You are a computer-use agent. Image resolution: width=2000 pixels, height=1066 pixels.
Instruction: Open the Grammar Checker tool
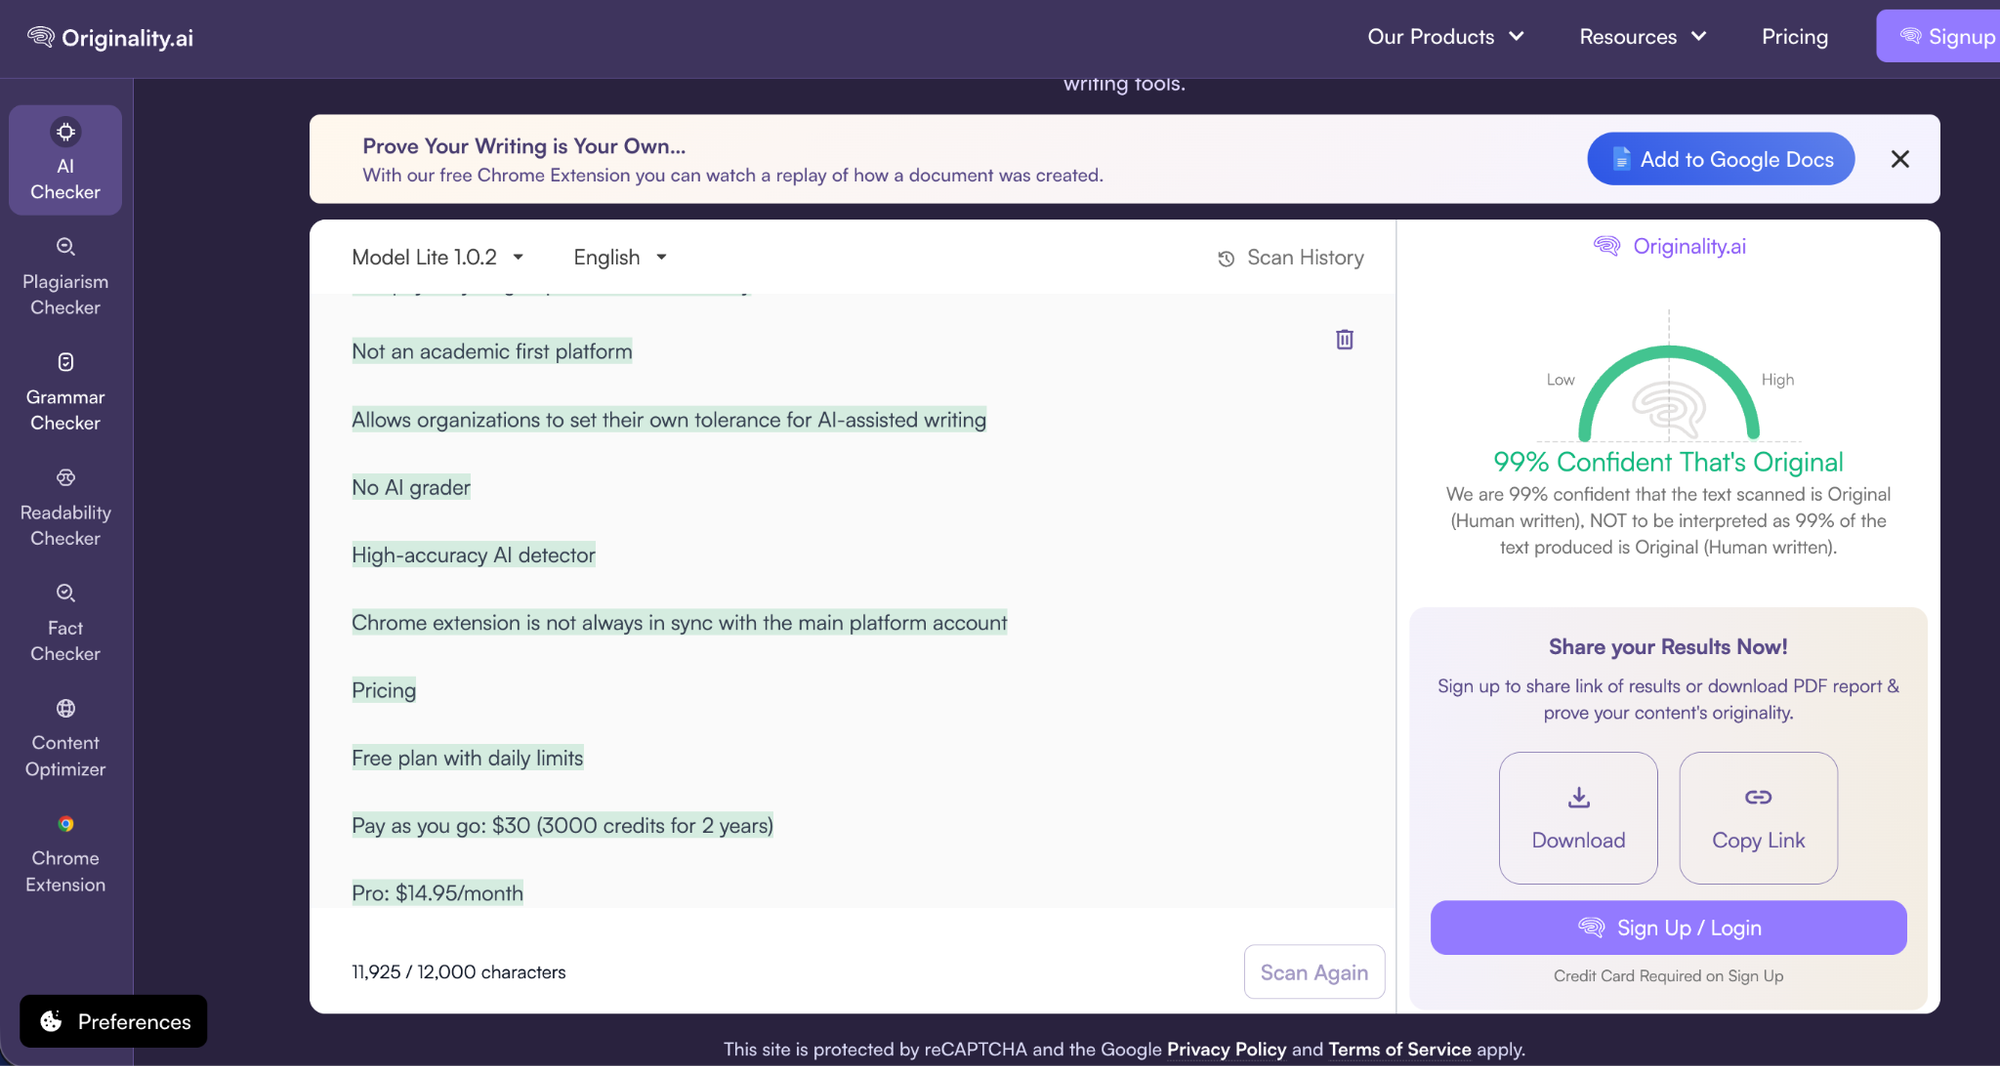click(x=65, y=392)
